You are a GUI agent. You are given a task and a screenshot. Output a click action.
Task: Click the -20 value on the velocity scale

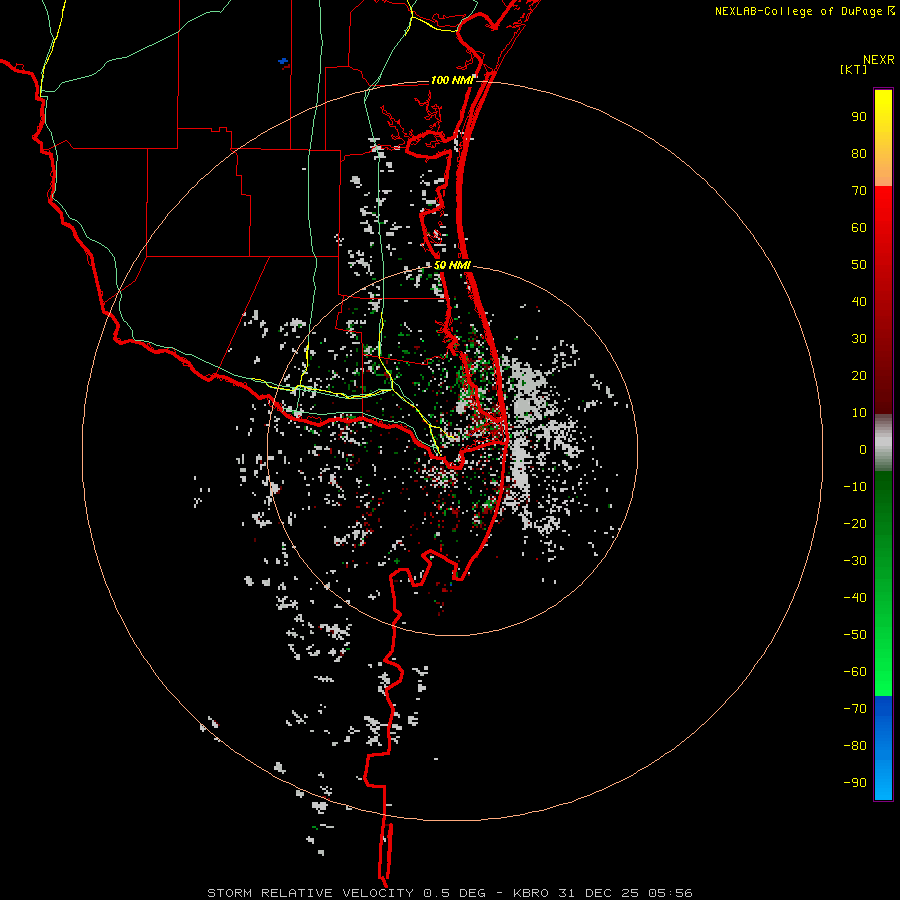click(x=855, y=524)
